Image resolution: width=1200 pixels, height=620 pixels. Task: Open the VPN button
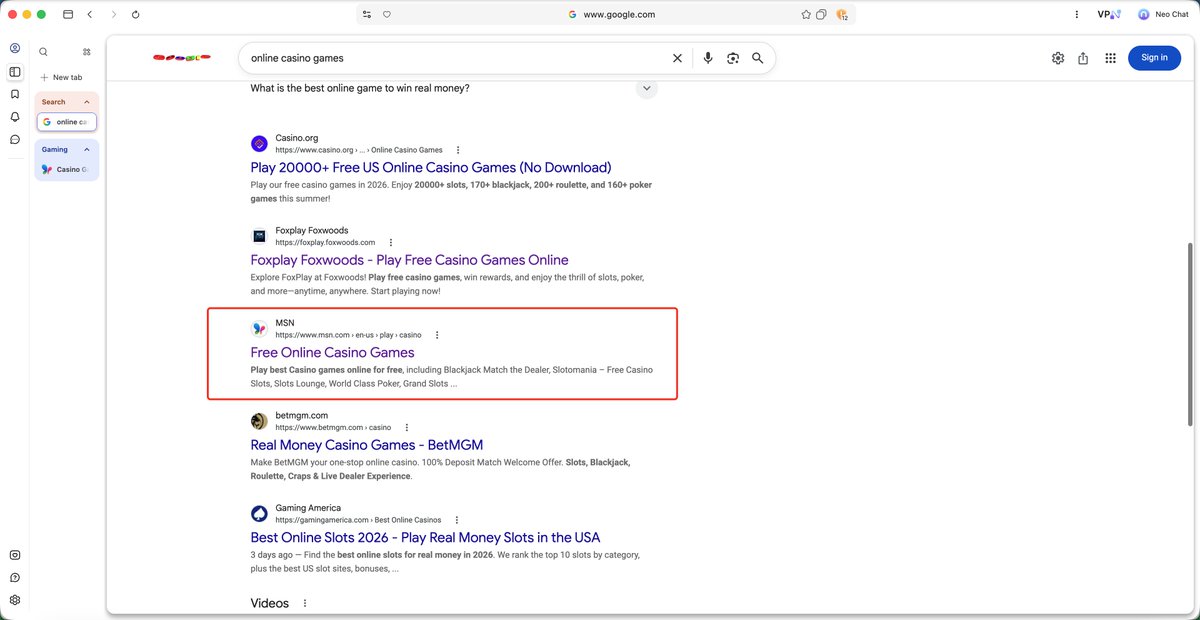tap(1108, 15)
